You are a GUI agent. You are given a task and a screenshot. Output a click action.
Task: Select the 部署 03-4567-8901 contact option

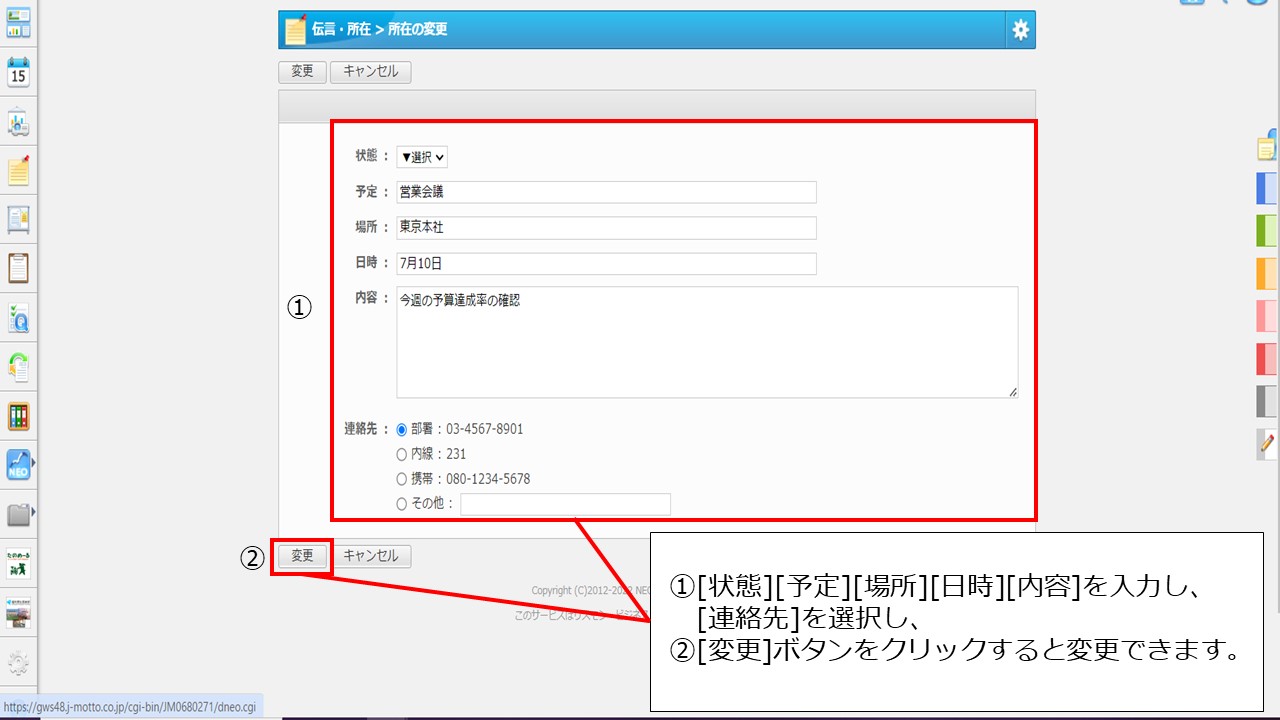(x=402, y=430)
